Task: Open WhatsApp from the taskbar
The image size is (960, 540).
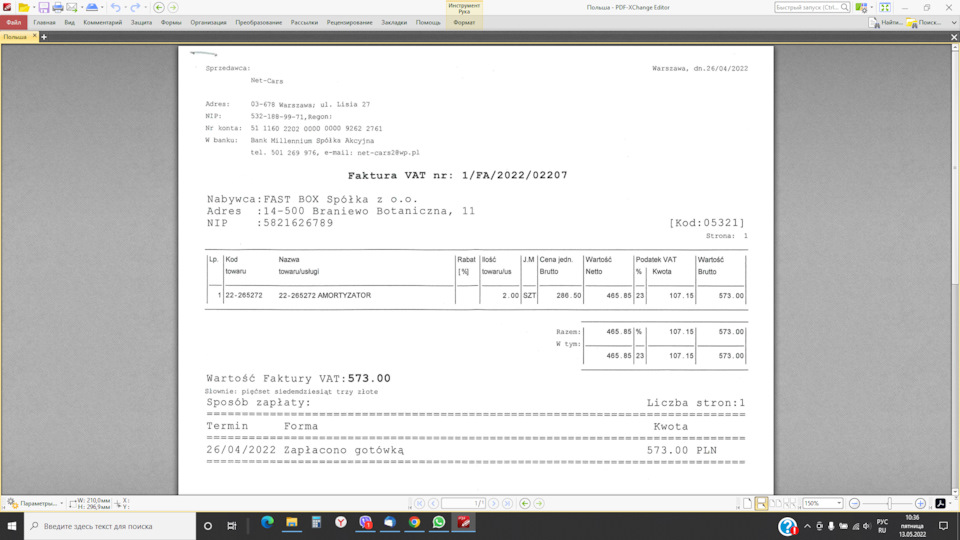Action: pos(439,523)
